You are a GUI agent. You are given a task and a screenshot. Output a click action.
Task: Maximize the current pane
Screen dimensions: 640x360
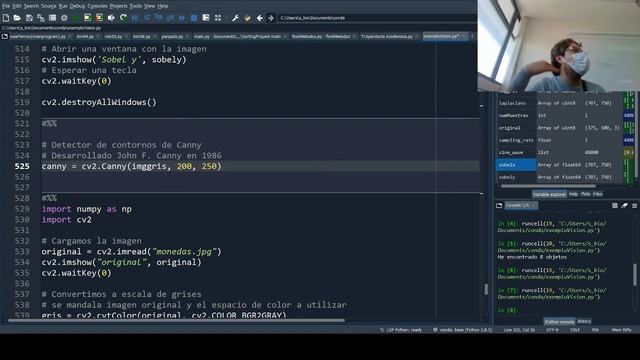(x=206, y=18)
